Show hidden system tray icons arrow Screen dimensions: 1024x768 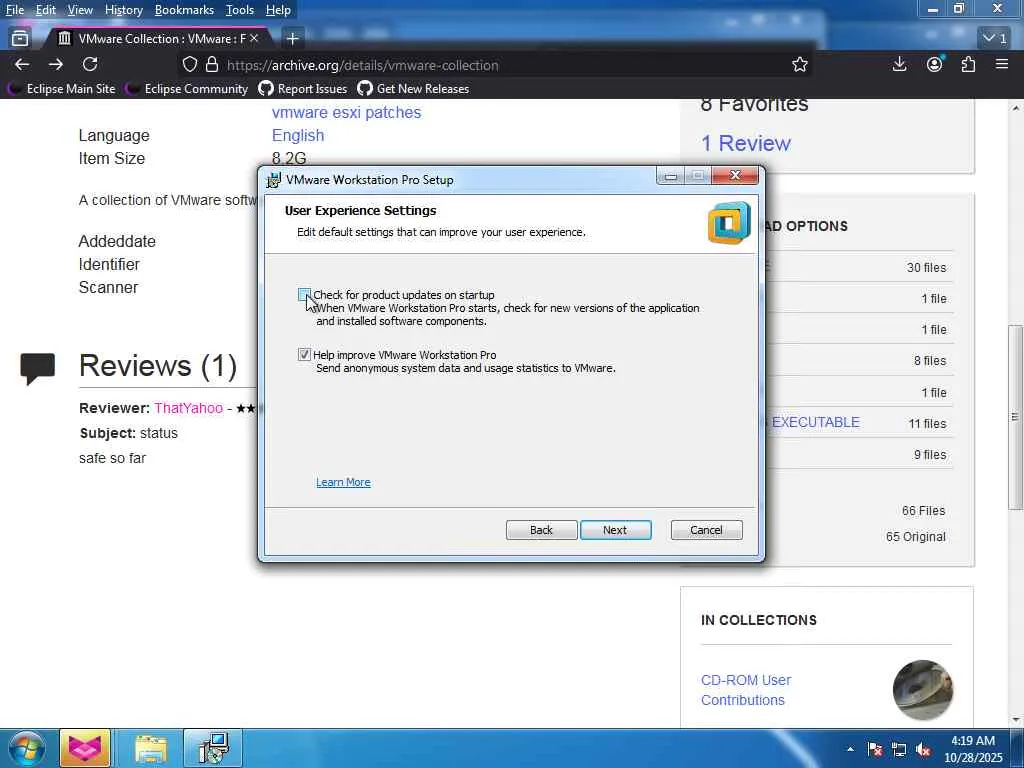pos(850,749)
